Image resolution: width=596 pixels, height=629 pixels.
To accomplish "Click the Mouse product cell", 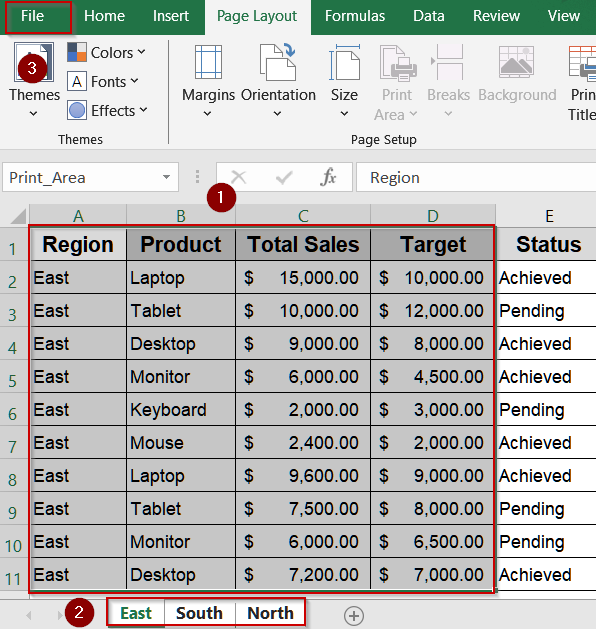I will coord(181,443).
